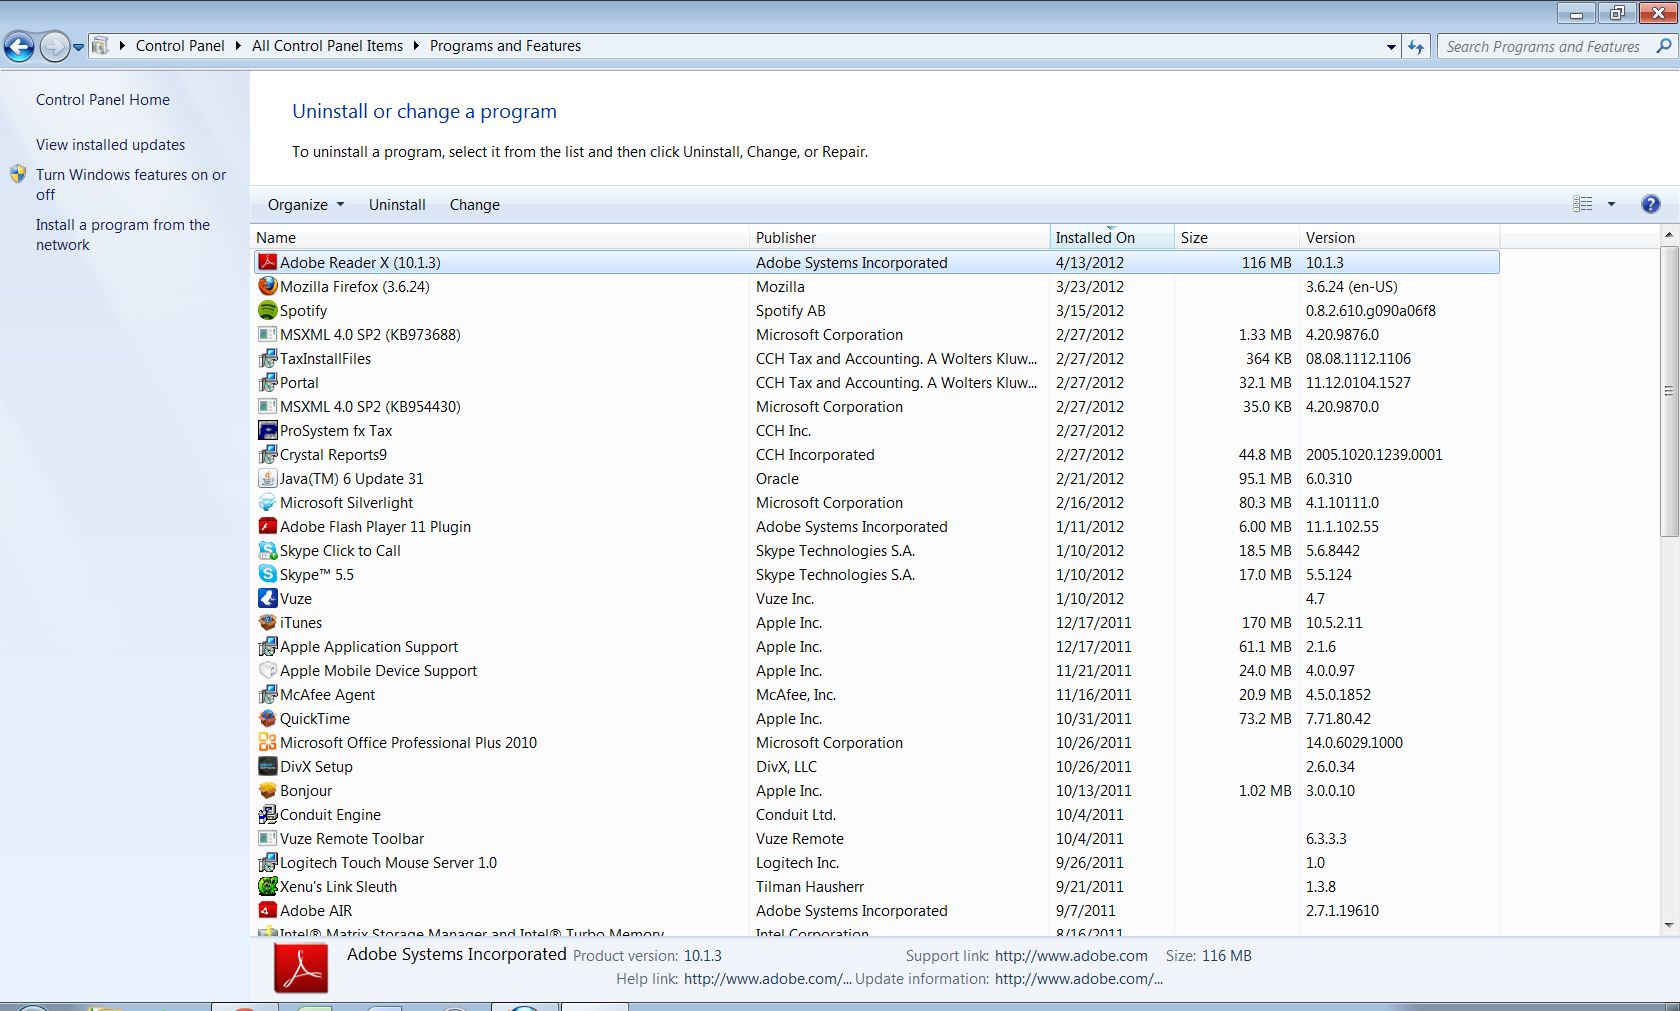Click the Spotify program icon

[267, 310]
